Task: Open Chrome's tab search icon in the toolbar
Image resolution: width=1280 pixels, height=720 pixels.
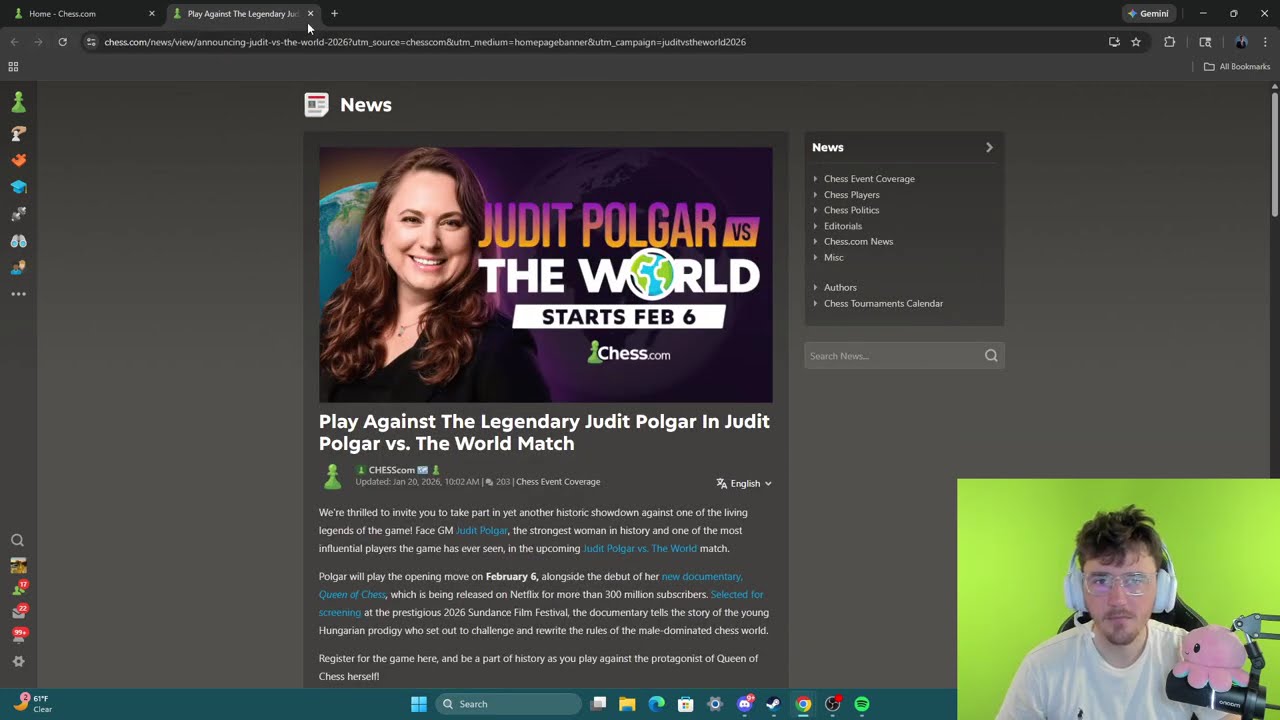Action: click(1205, 42)
